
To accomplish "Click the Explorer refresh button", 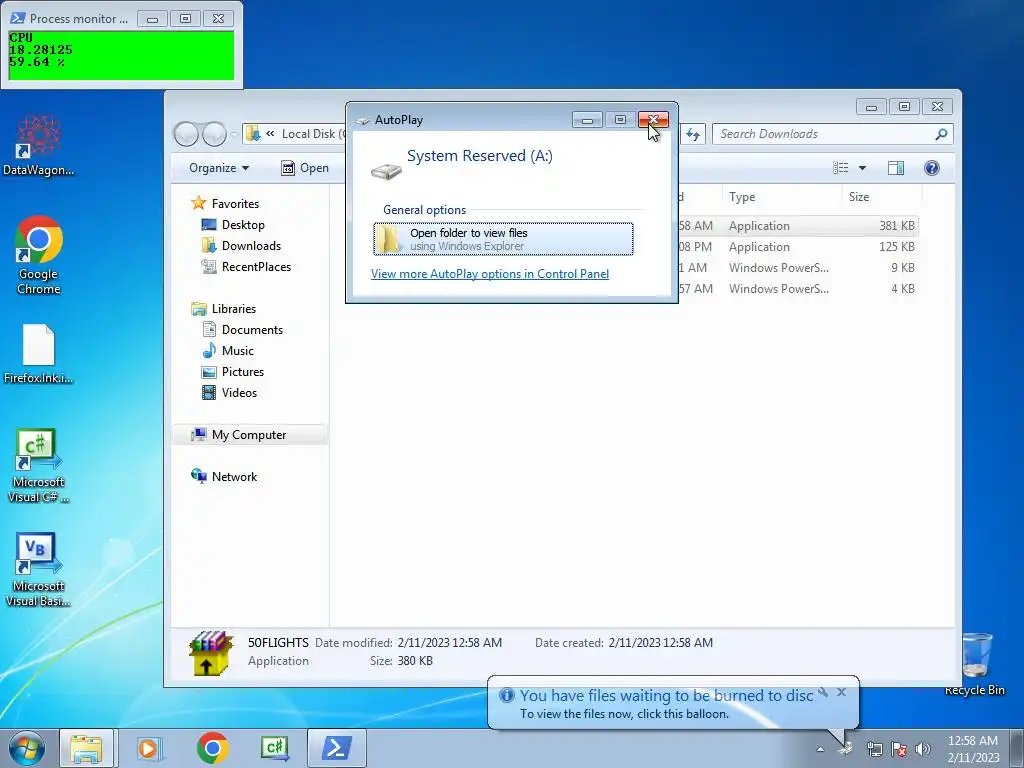I will pyautogui.click(x=693, y=135).
